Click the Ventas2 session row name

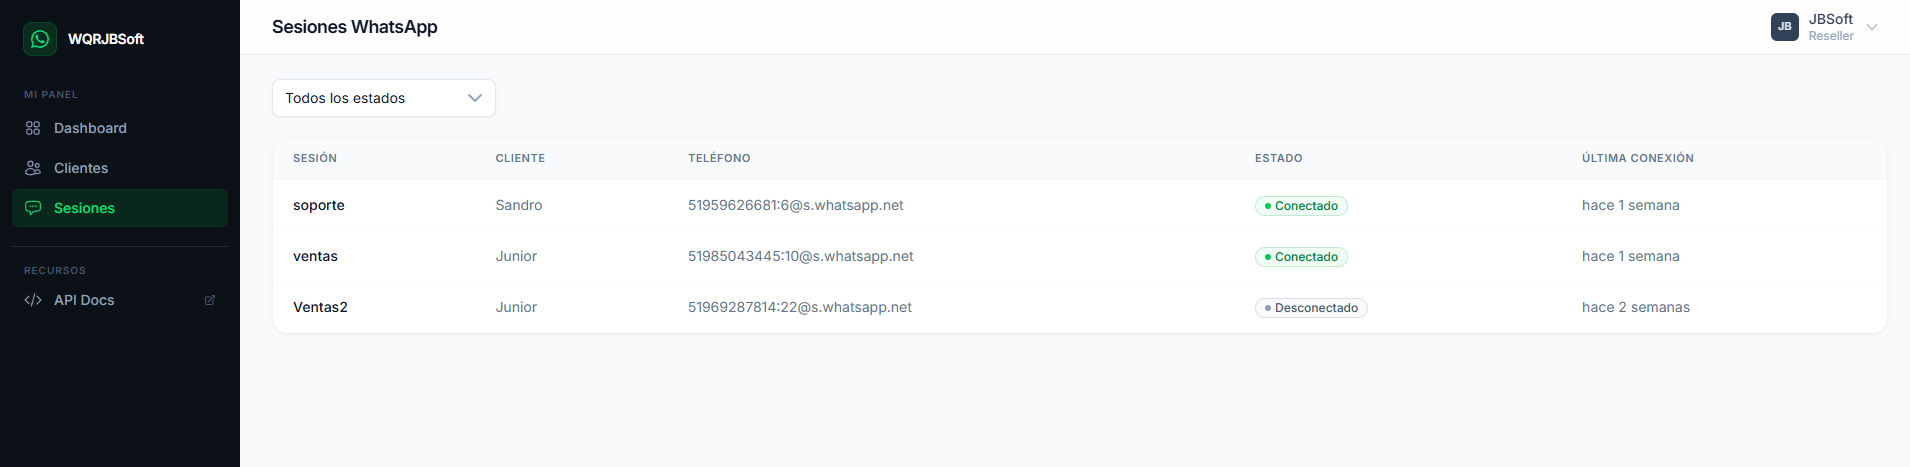[320, 307]
